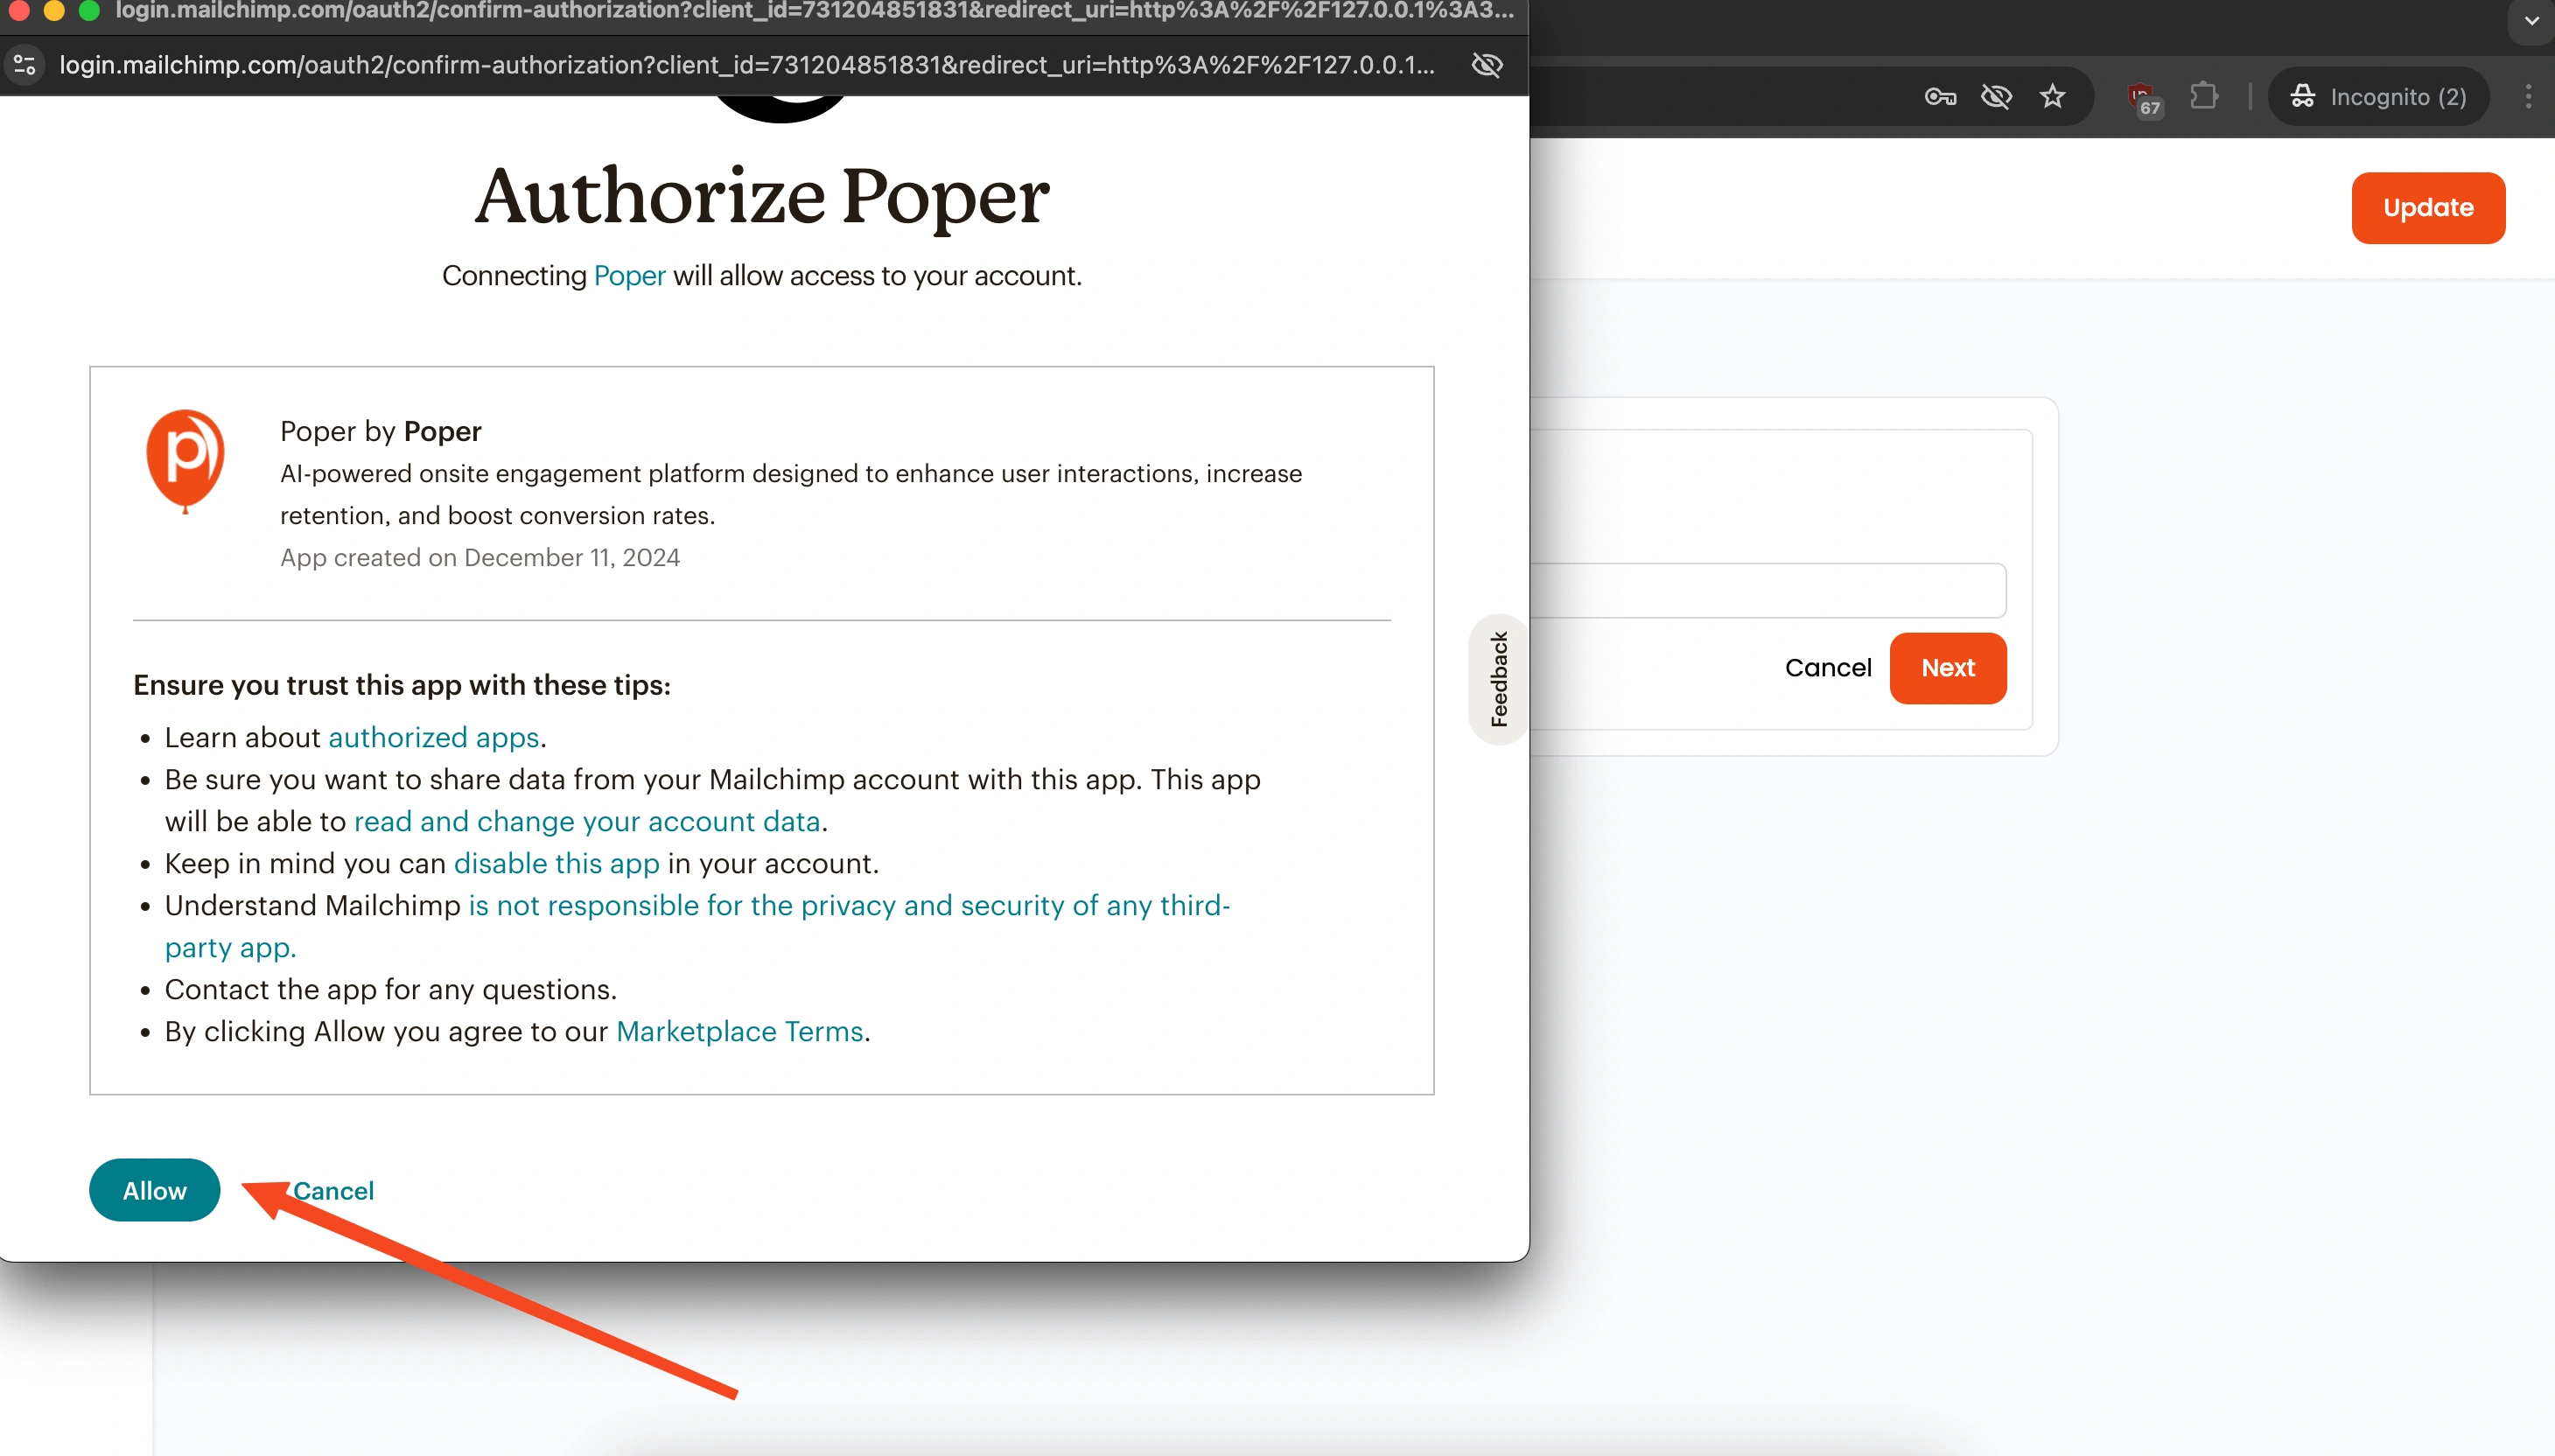Expand the tab search chevron dropdown
Viewport: 2555px width, 1456px height.
[2532, 20]
